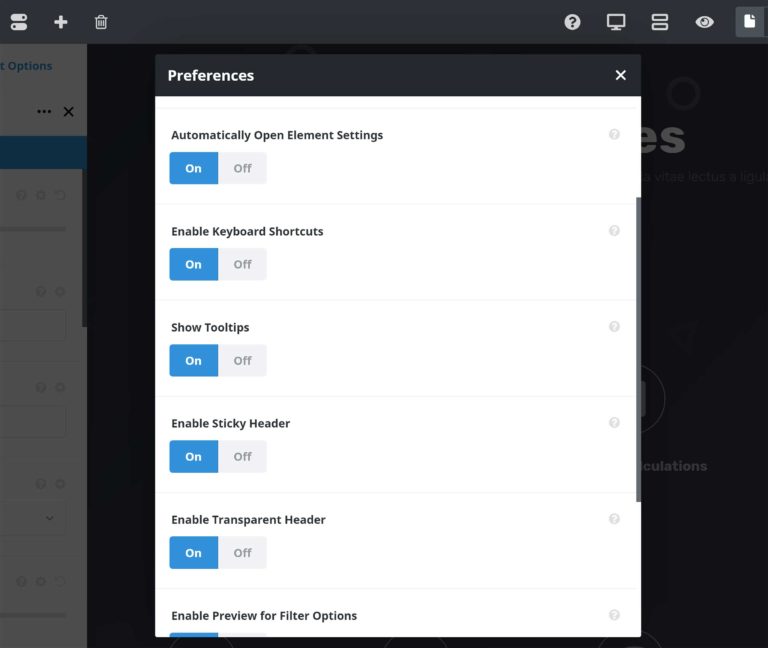Click the Enable Preview for Filter Options label
Screen dimensions: 768x648
tap(264, 616)
